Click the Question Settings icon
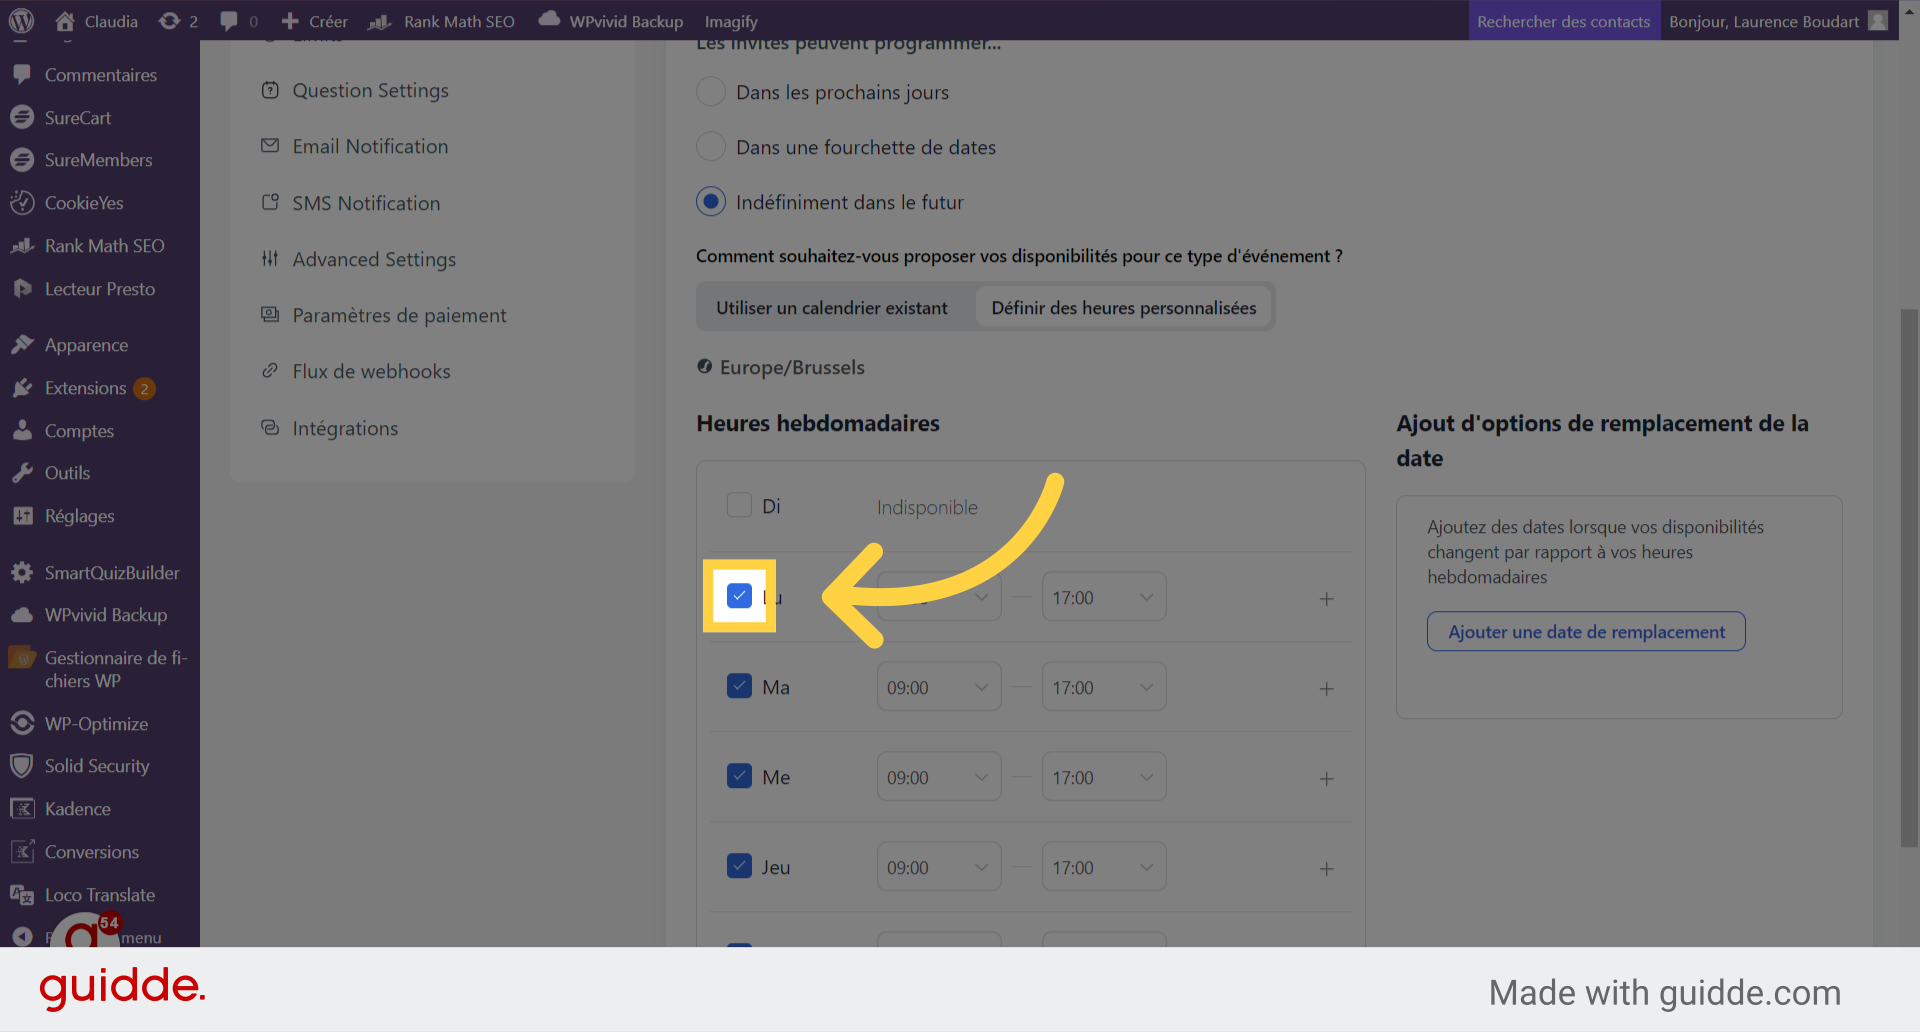This screenshot has width=1920, height=1032. [270, 90]
